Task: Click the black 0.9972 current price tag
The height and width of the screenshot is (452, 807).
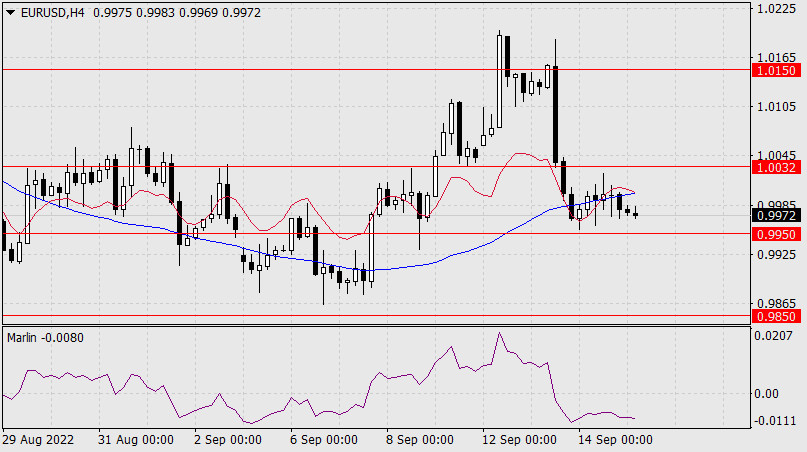Action: point(776,215)
